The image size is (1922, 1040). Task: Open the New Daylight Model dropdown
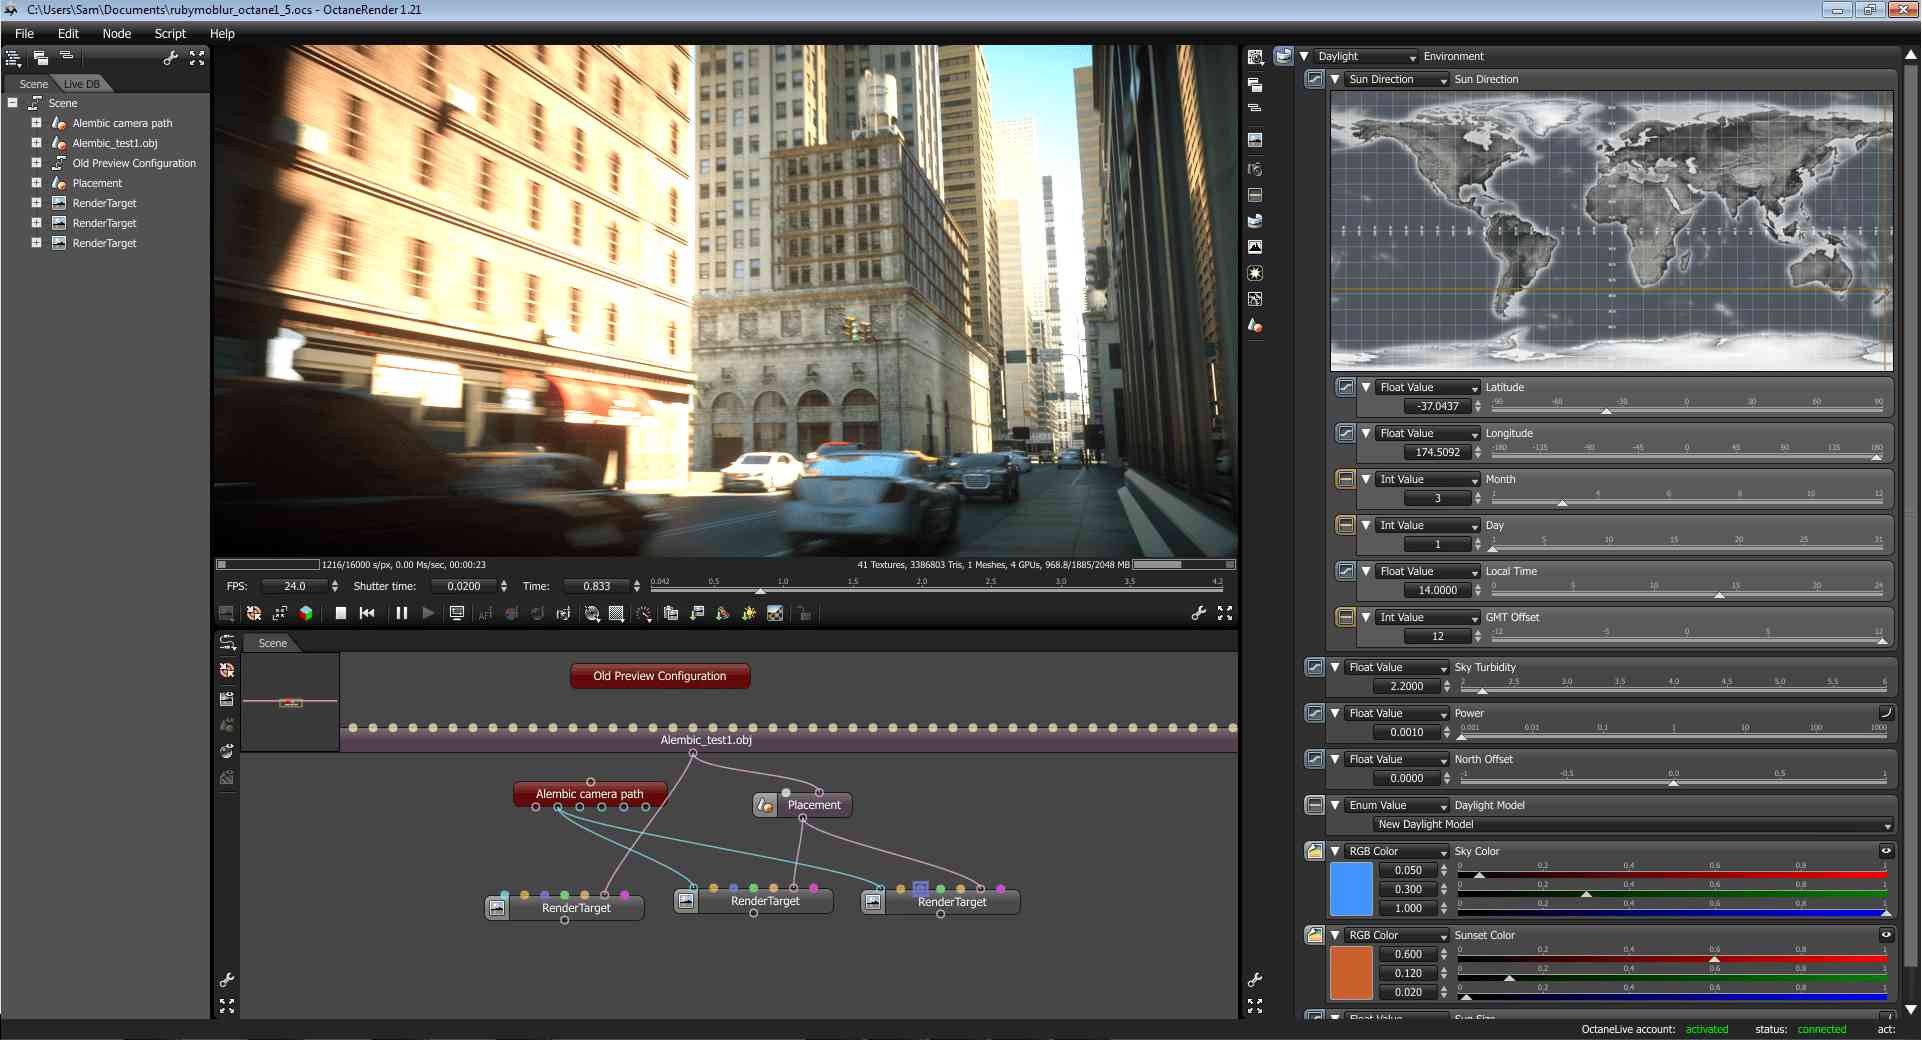[1633, 825]
